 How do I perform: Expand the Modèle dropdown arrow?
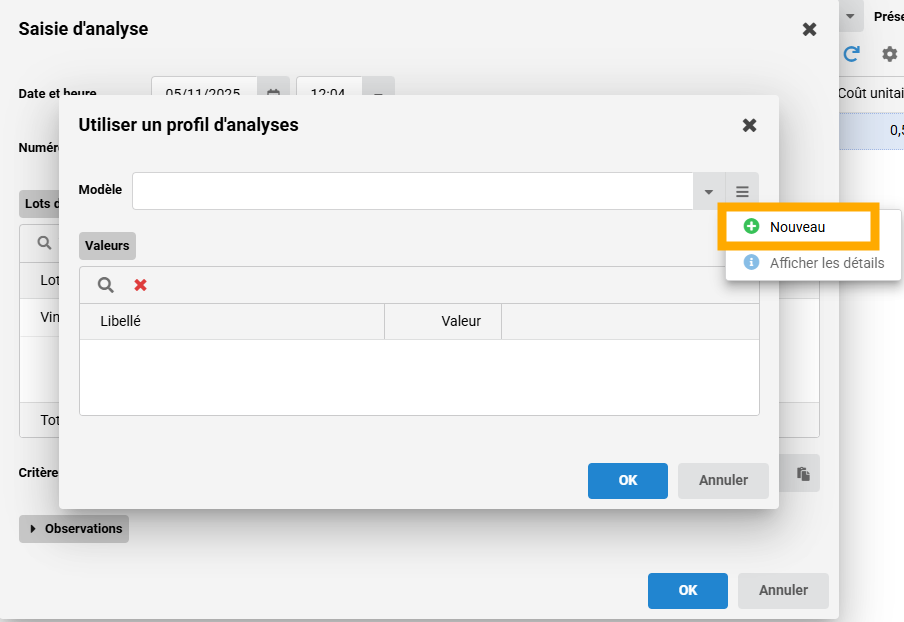(708, 191)
